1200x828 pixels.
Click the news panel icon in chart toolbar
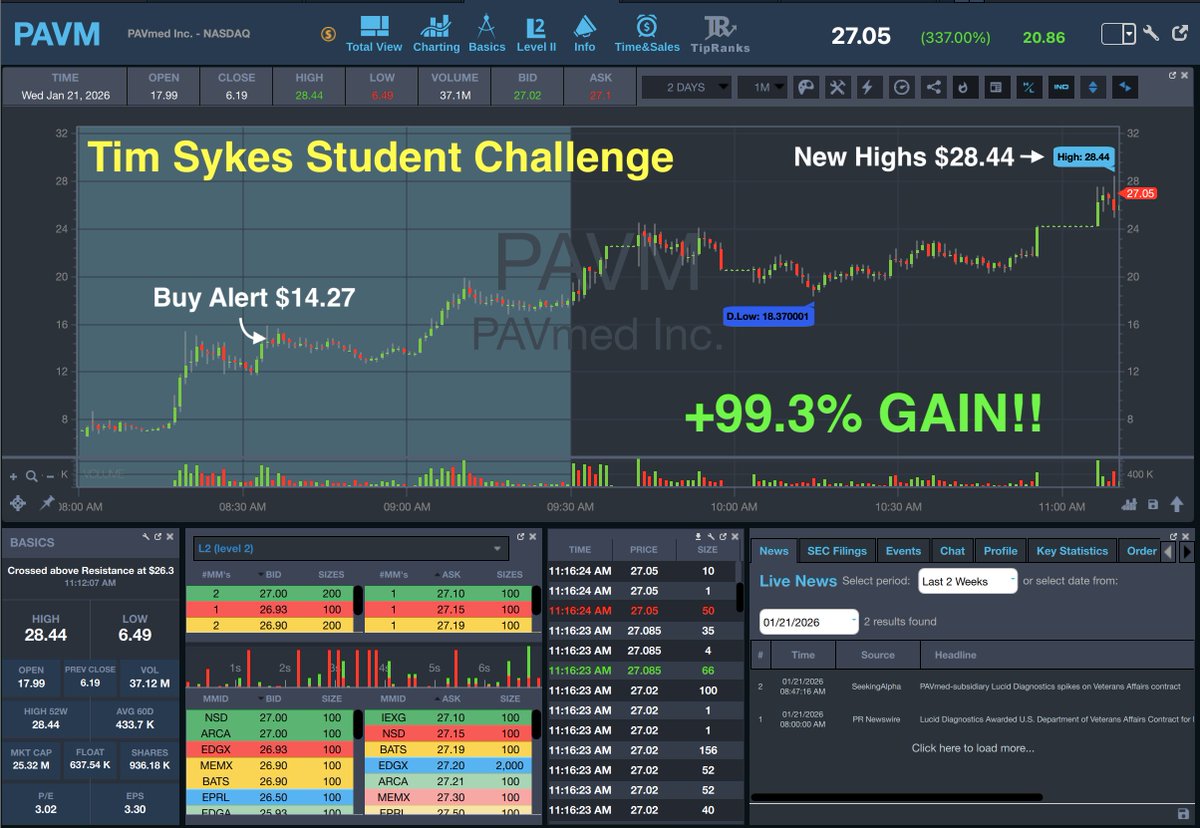tap(995, 87)
